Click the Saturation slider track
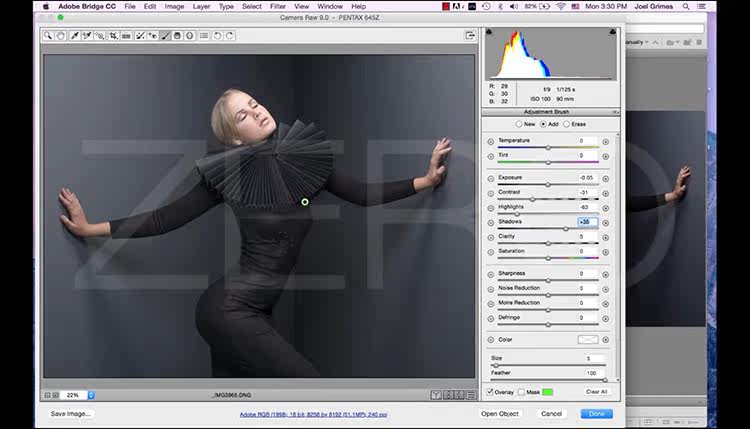 (548, 258)
